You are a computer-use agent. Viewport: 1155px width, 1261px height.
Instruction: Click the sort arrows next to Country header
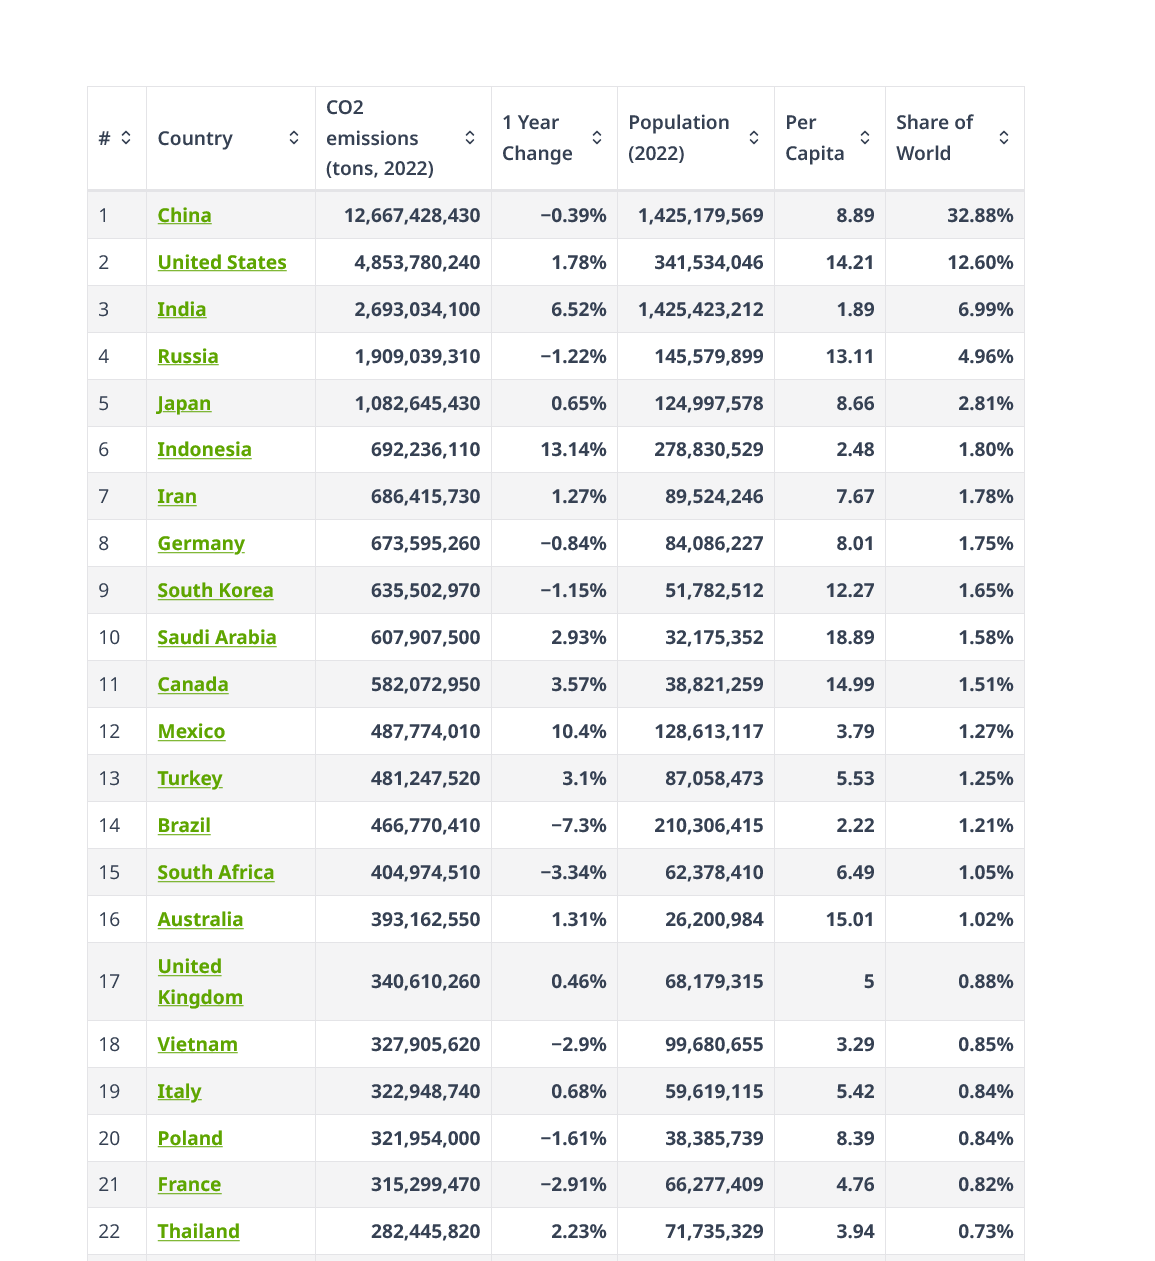pos(293,138)
